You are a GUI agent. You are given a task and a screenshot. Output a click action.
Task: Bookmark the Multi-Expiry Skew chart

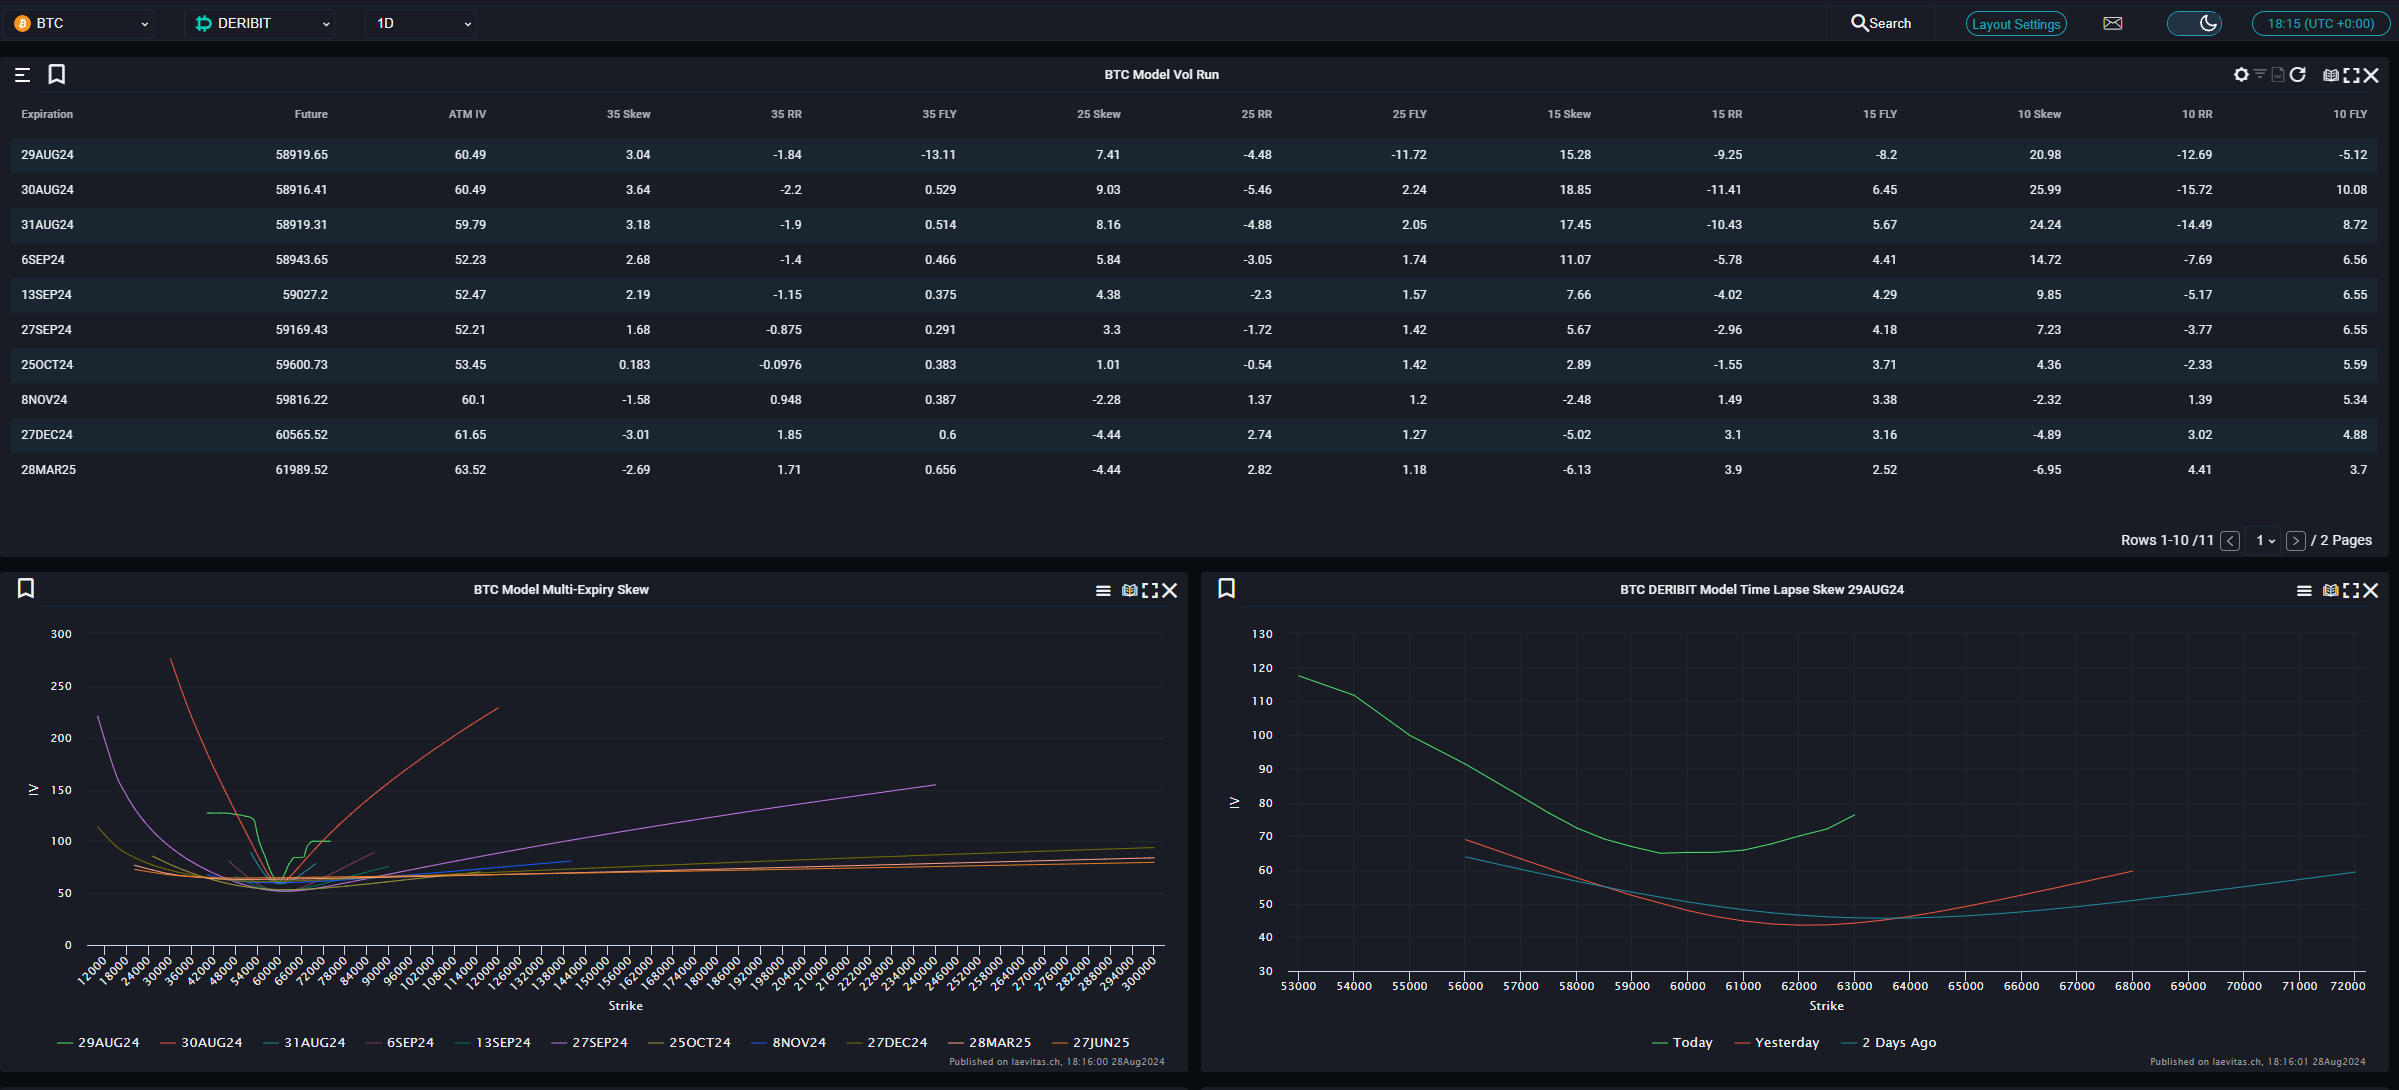(x=26, y=588)
